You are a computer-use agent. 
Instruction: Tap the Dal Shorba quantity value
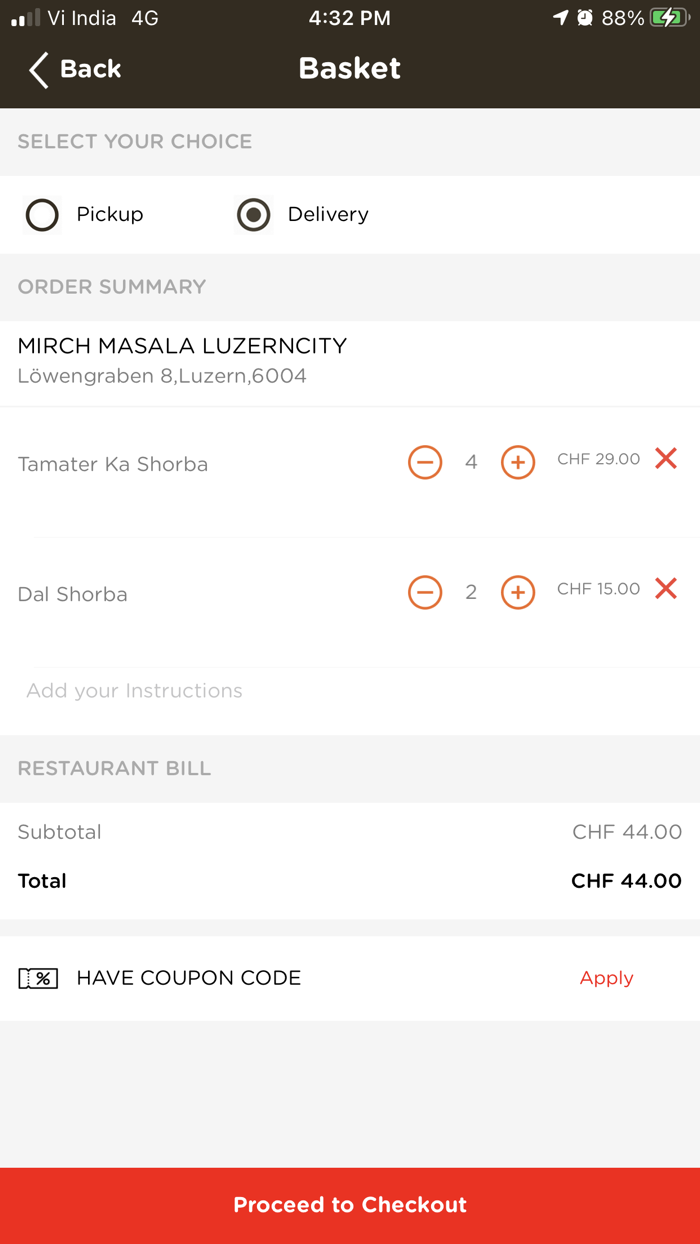tap(471, 592)
